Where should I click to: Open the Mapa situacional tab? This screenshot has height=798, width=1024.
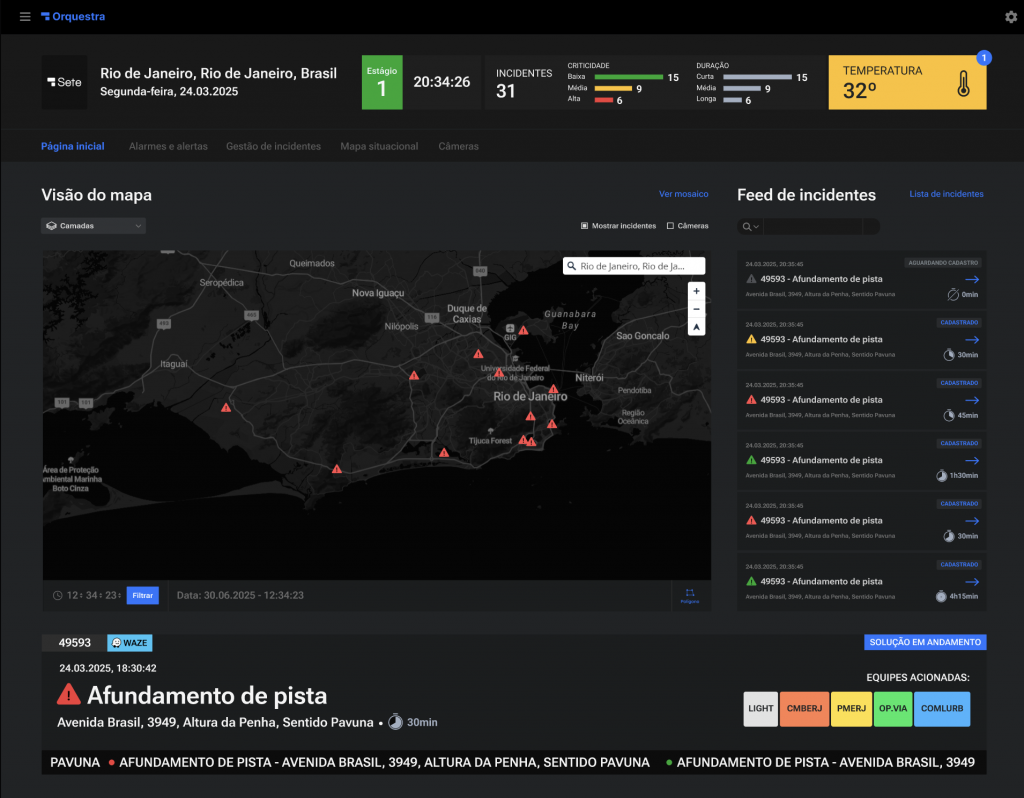[x=379, y=146]
